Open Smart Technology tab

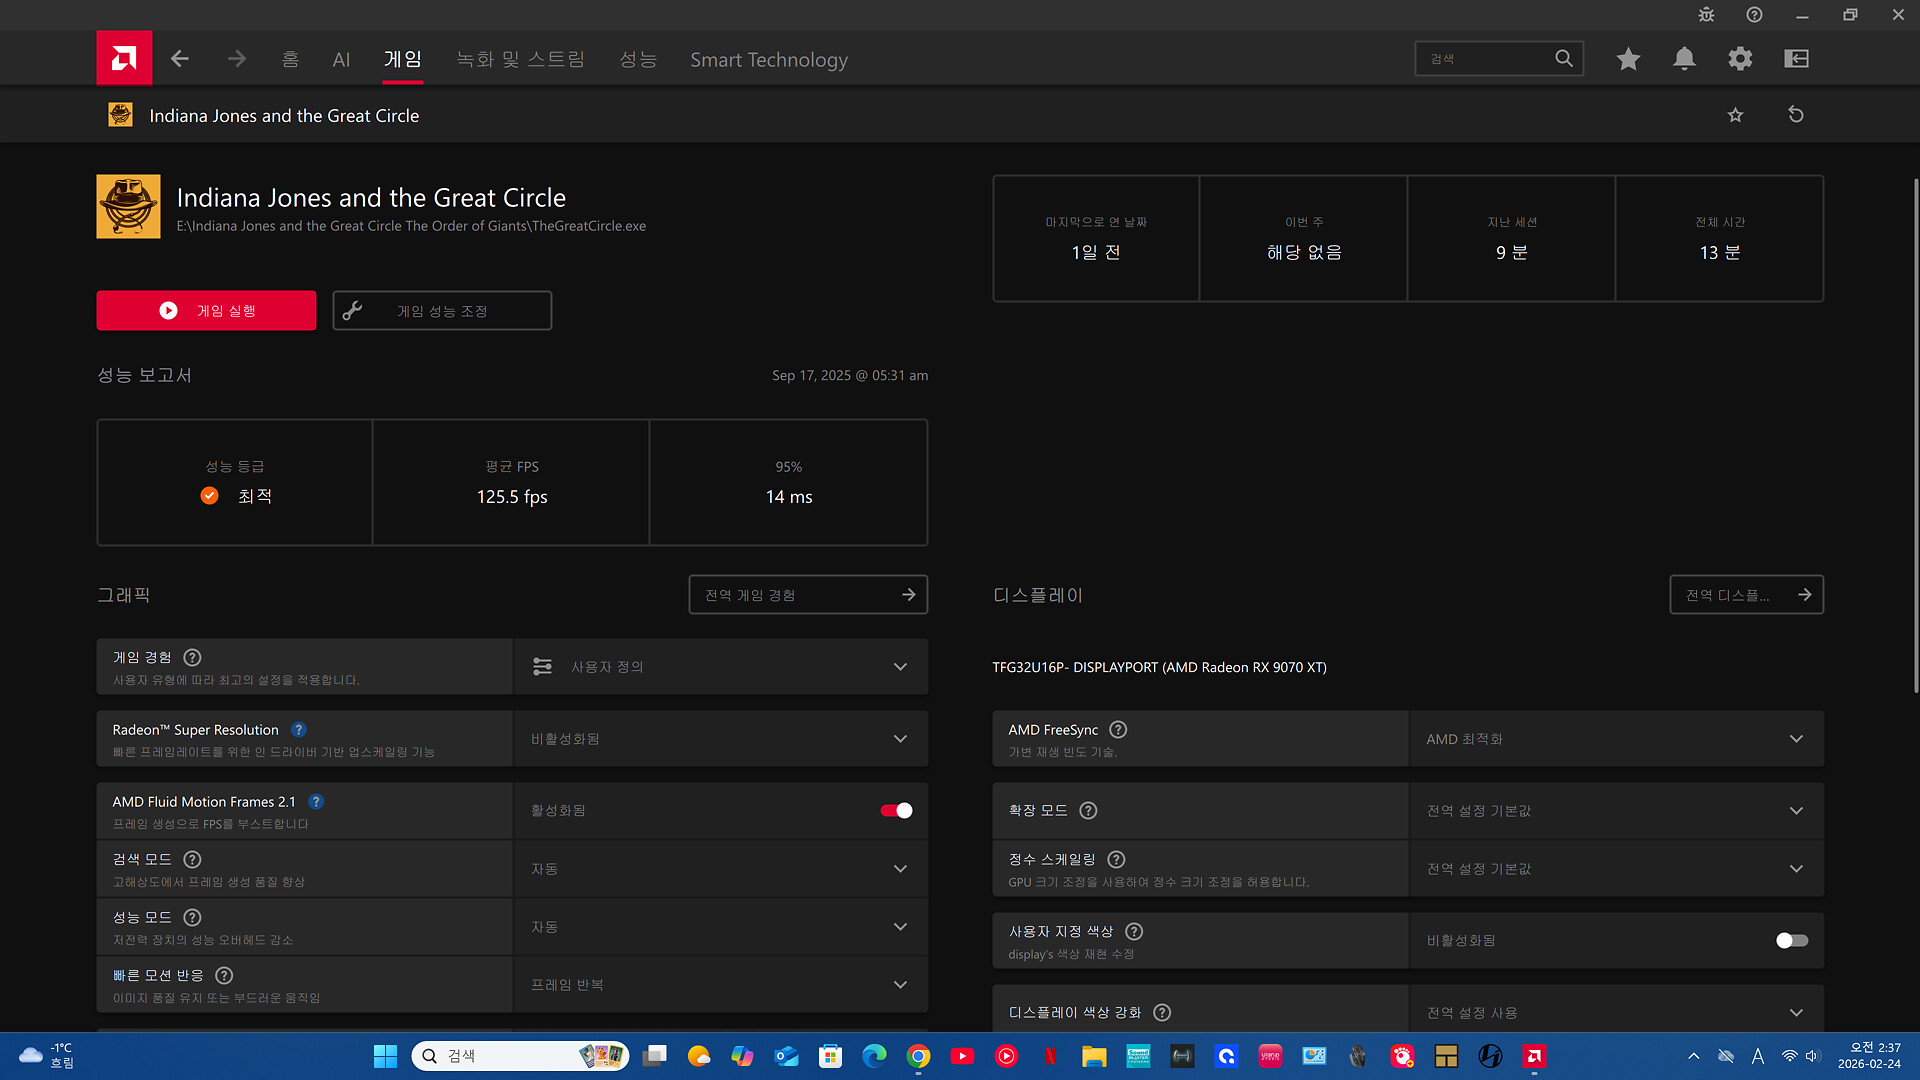[x=768, y=60]
